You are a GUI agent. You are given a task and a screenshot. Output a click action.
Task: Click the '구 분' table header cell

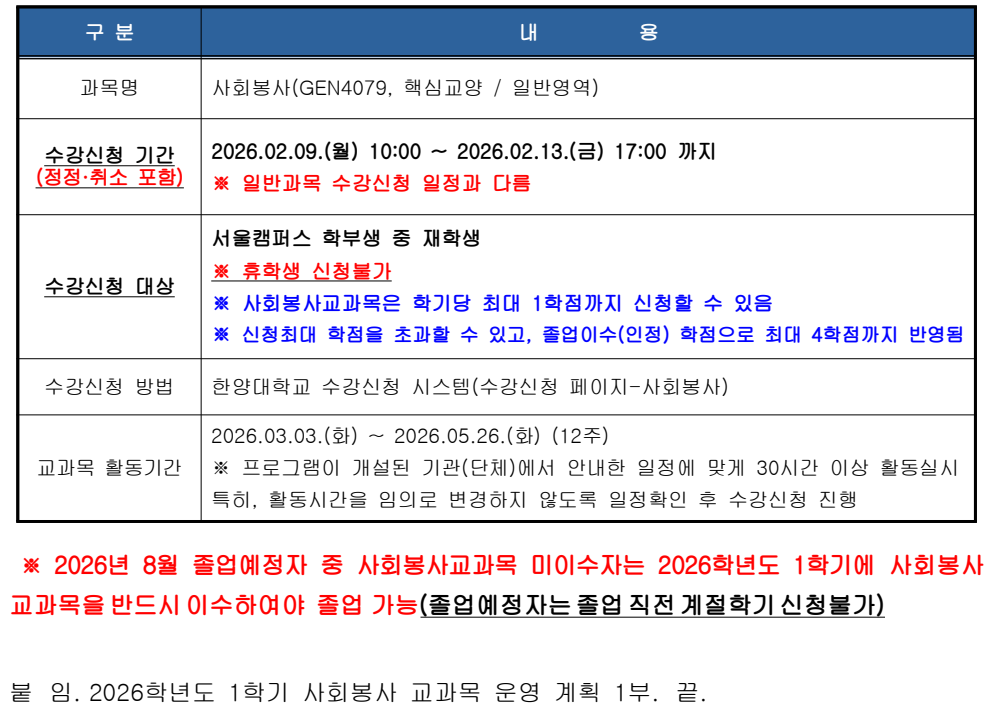point(109,32)
